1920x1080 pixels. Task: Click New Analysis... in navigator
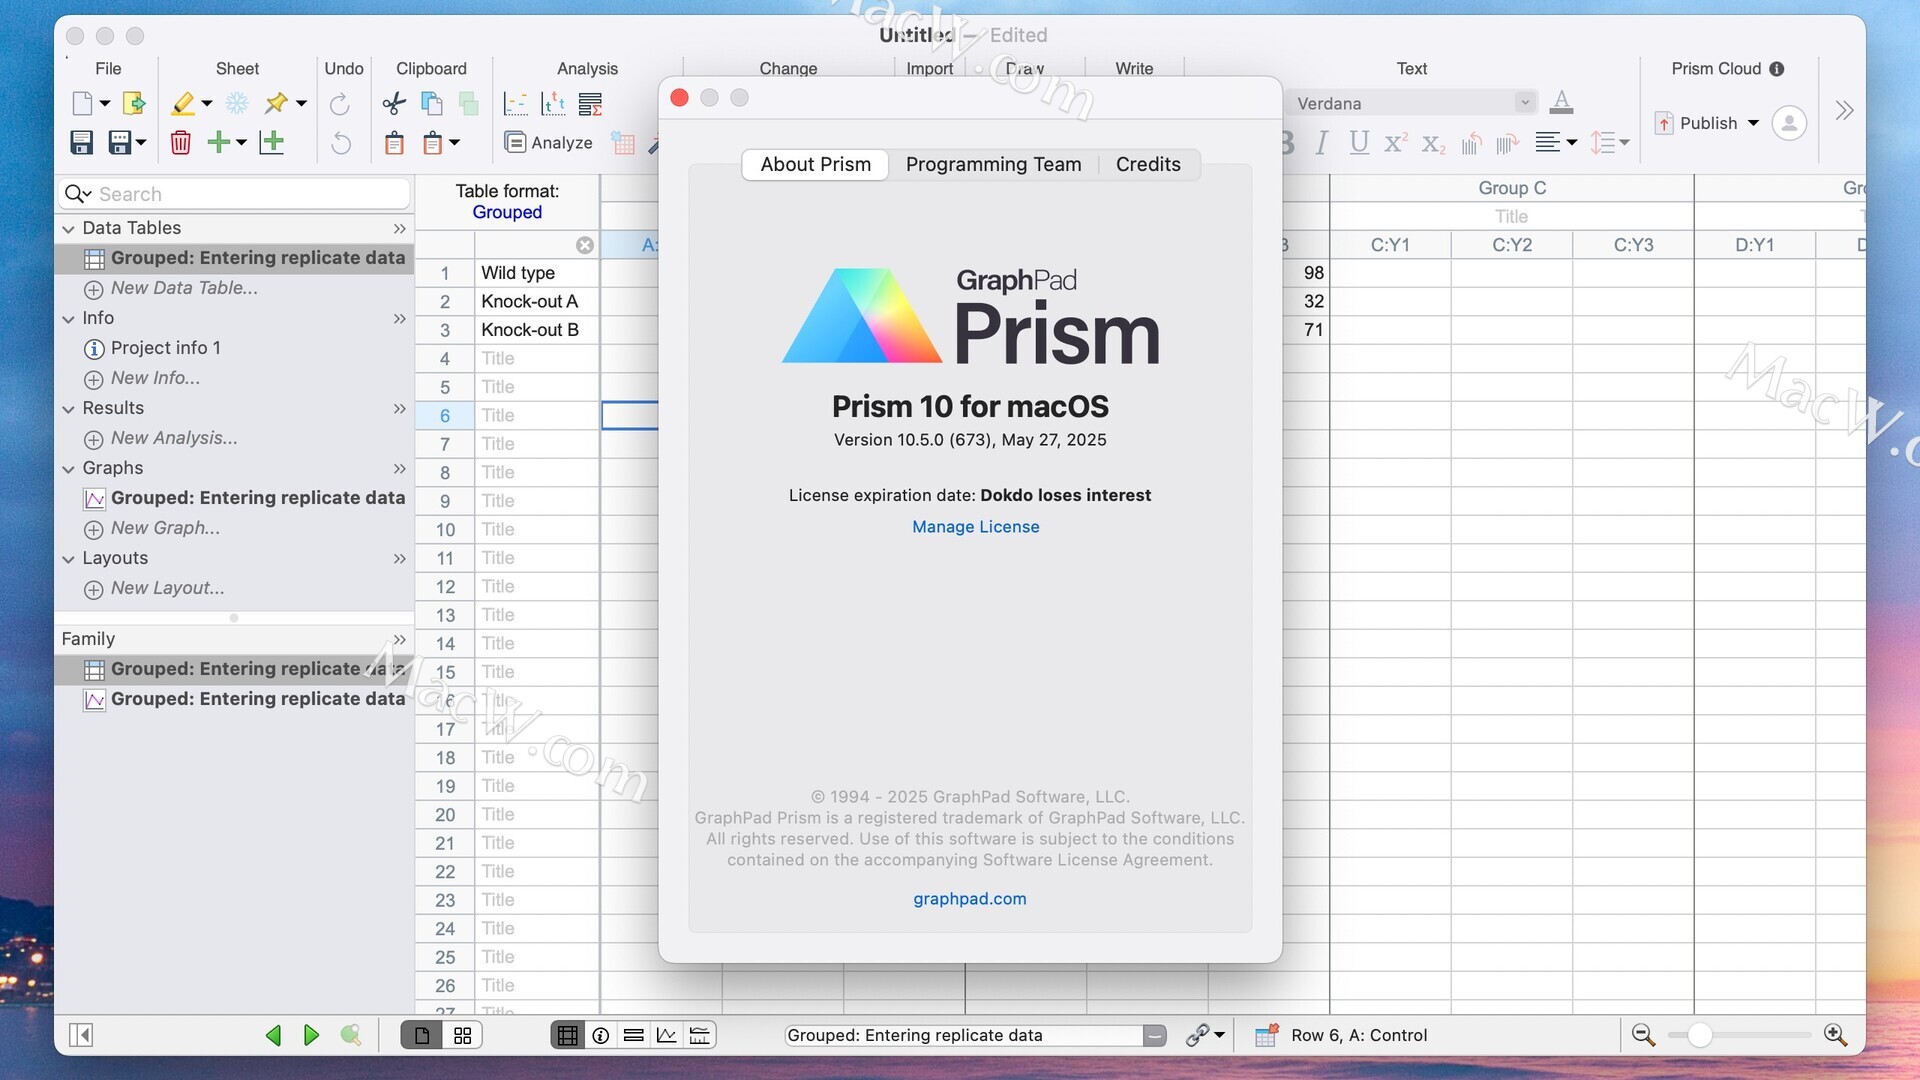(174, 438)
